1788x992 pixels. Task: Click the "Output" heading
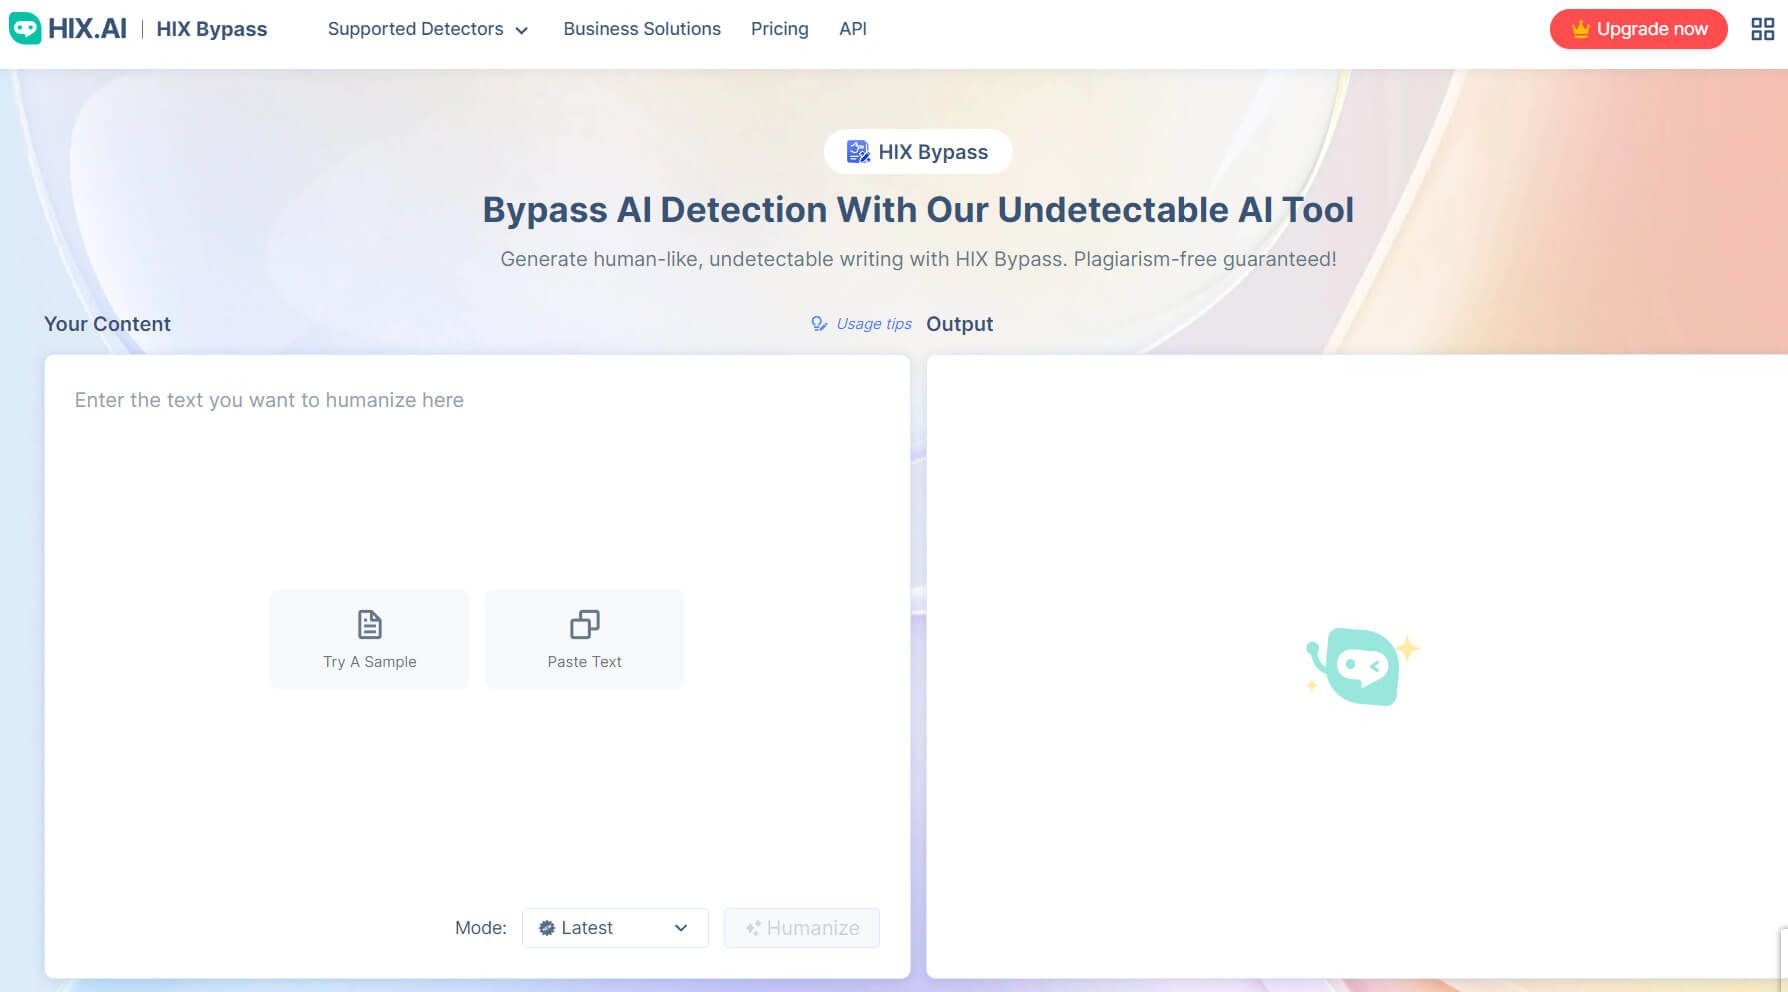[x=960, y=324]
